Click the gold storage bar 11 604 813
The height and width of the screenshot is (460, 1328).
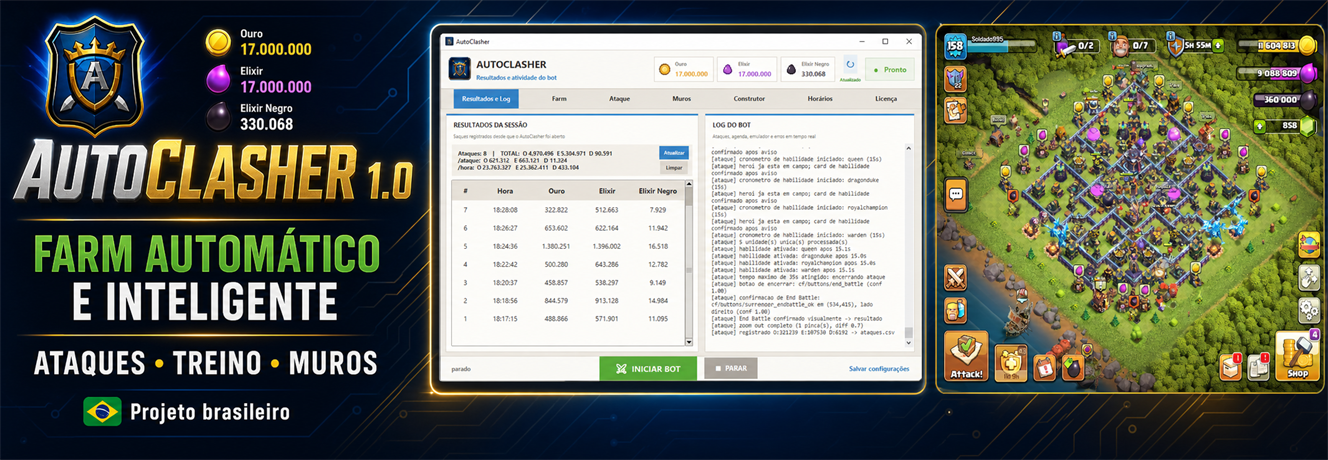point(1279,45)
